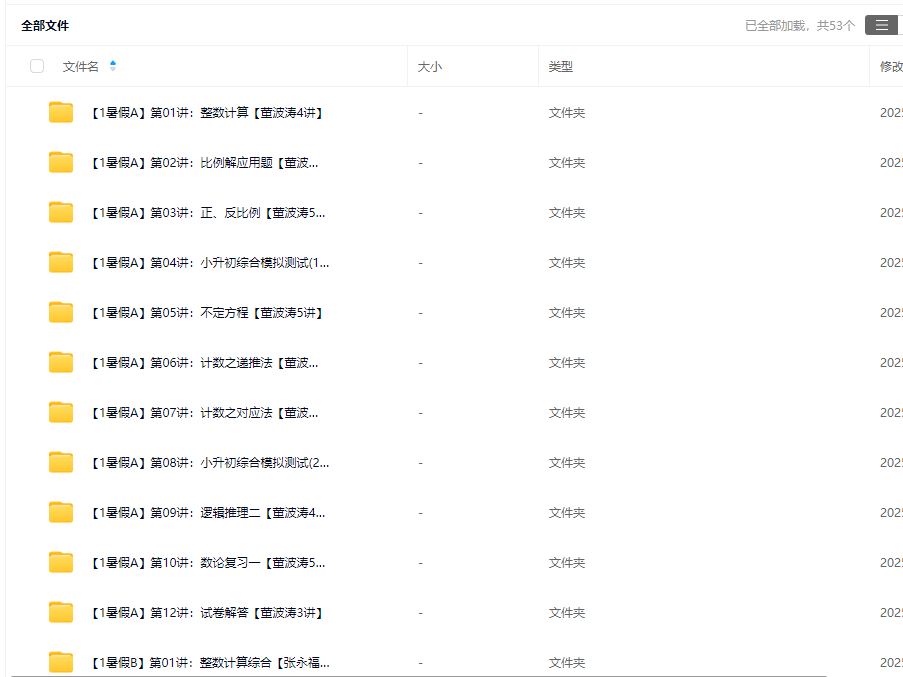Click folder icon for 【1暑假B】第01讲 整数计算综合
Screen dimensions: 903x677
pyautogui.click(x=61, y=662)
